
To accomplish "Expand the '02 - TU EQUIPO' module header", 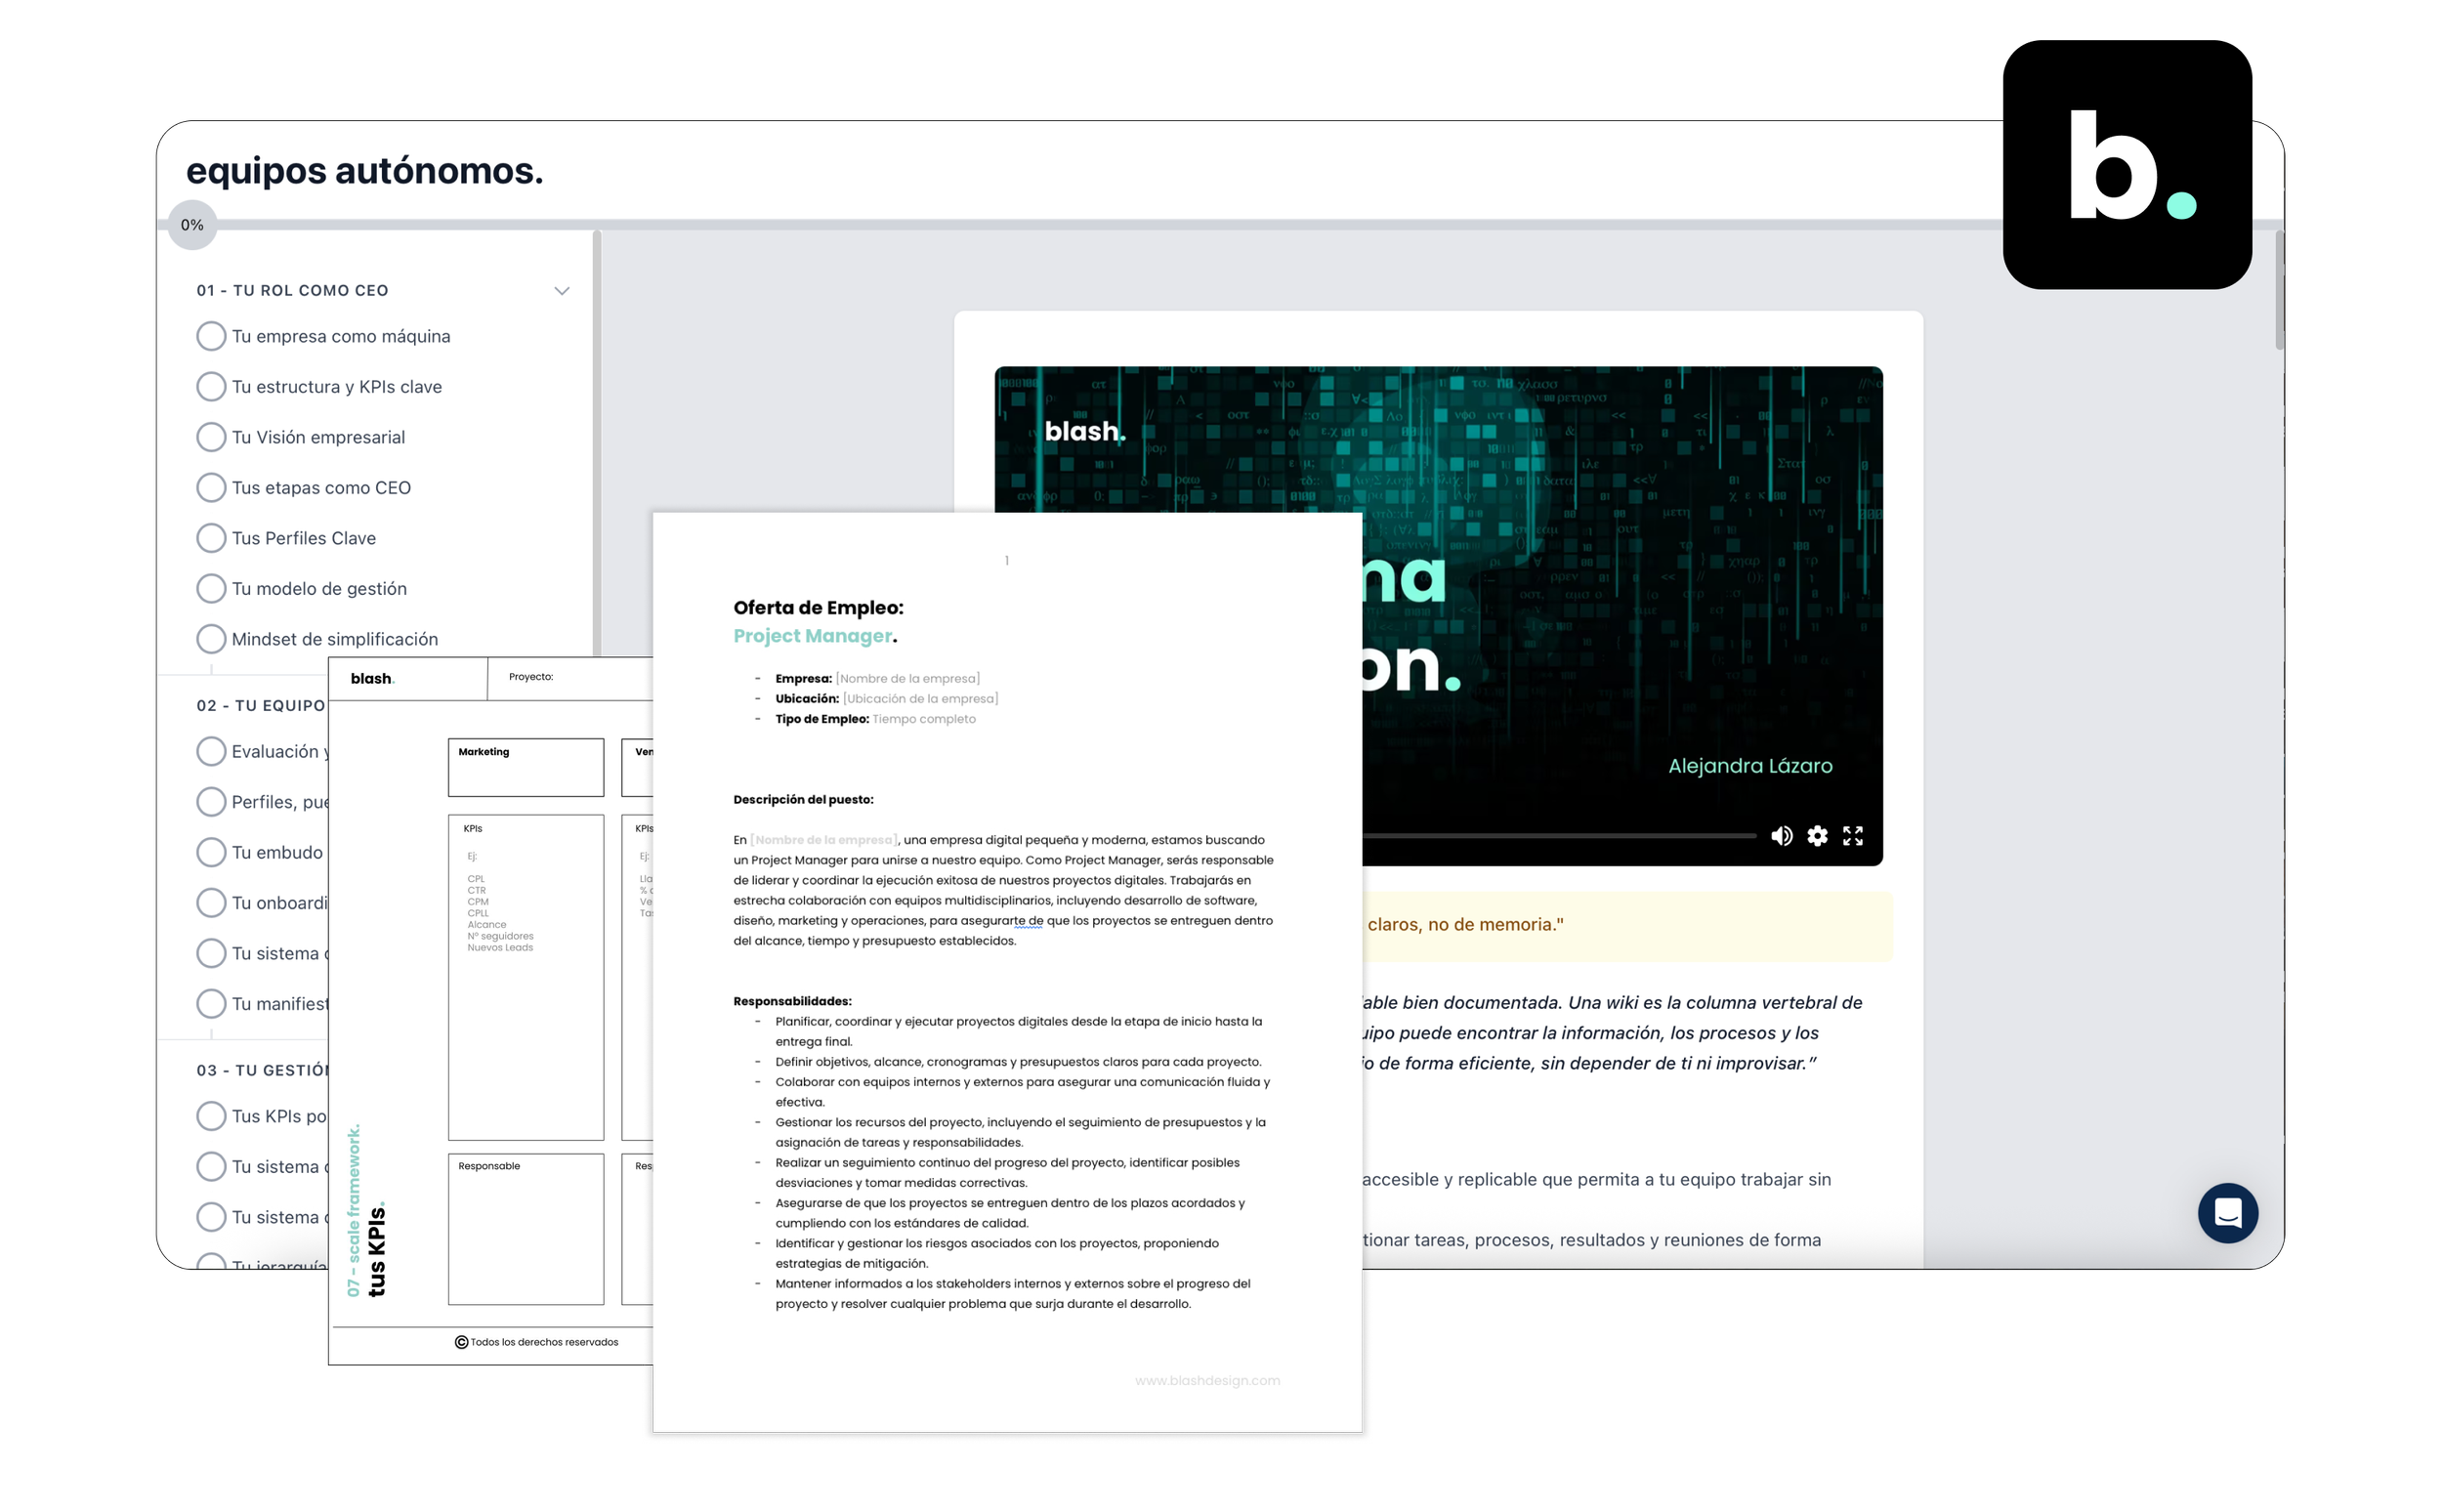I will coord(261,705).
